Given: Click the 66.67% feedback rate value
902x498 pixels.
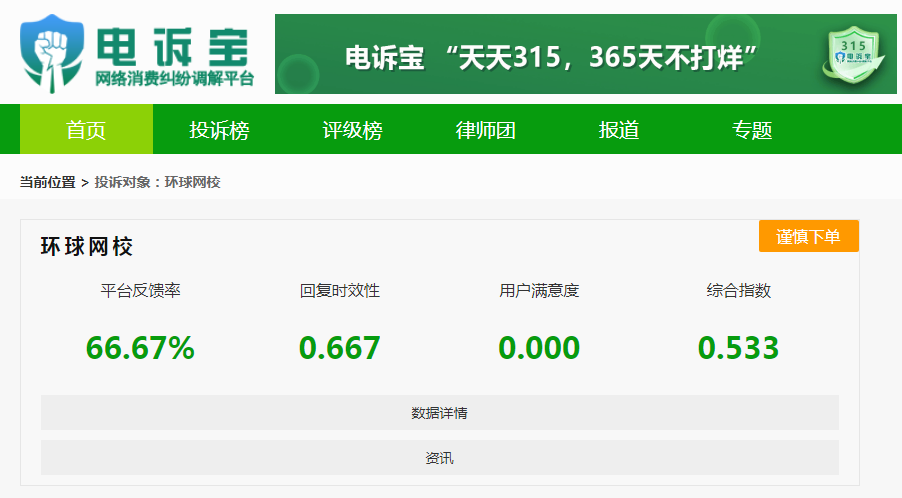Looking at the screenshot, I should pyautogui.click(x=140, y=348).
